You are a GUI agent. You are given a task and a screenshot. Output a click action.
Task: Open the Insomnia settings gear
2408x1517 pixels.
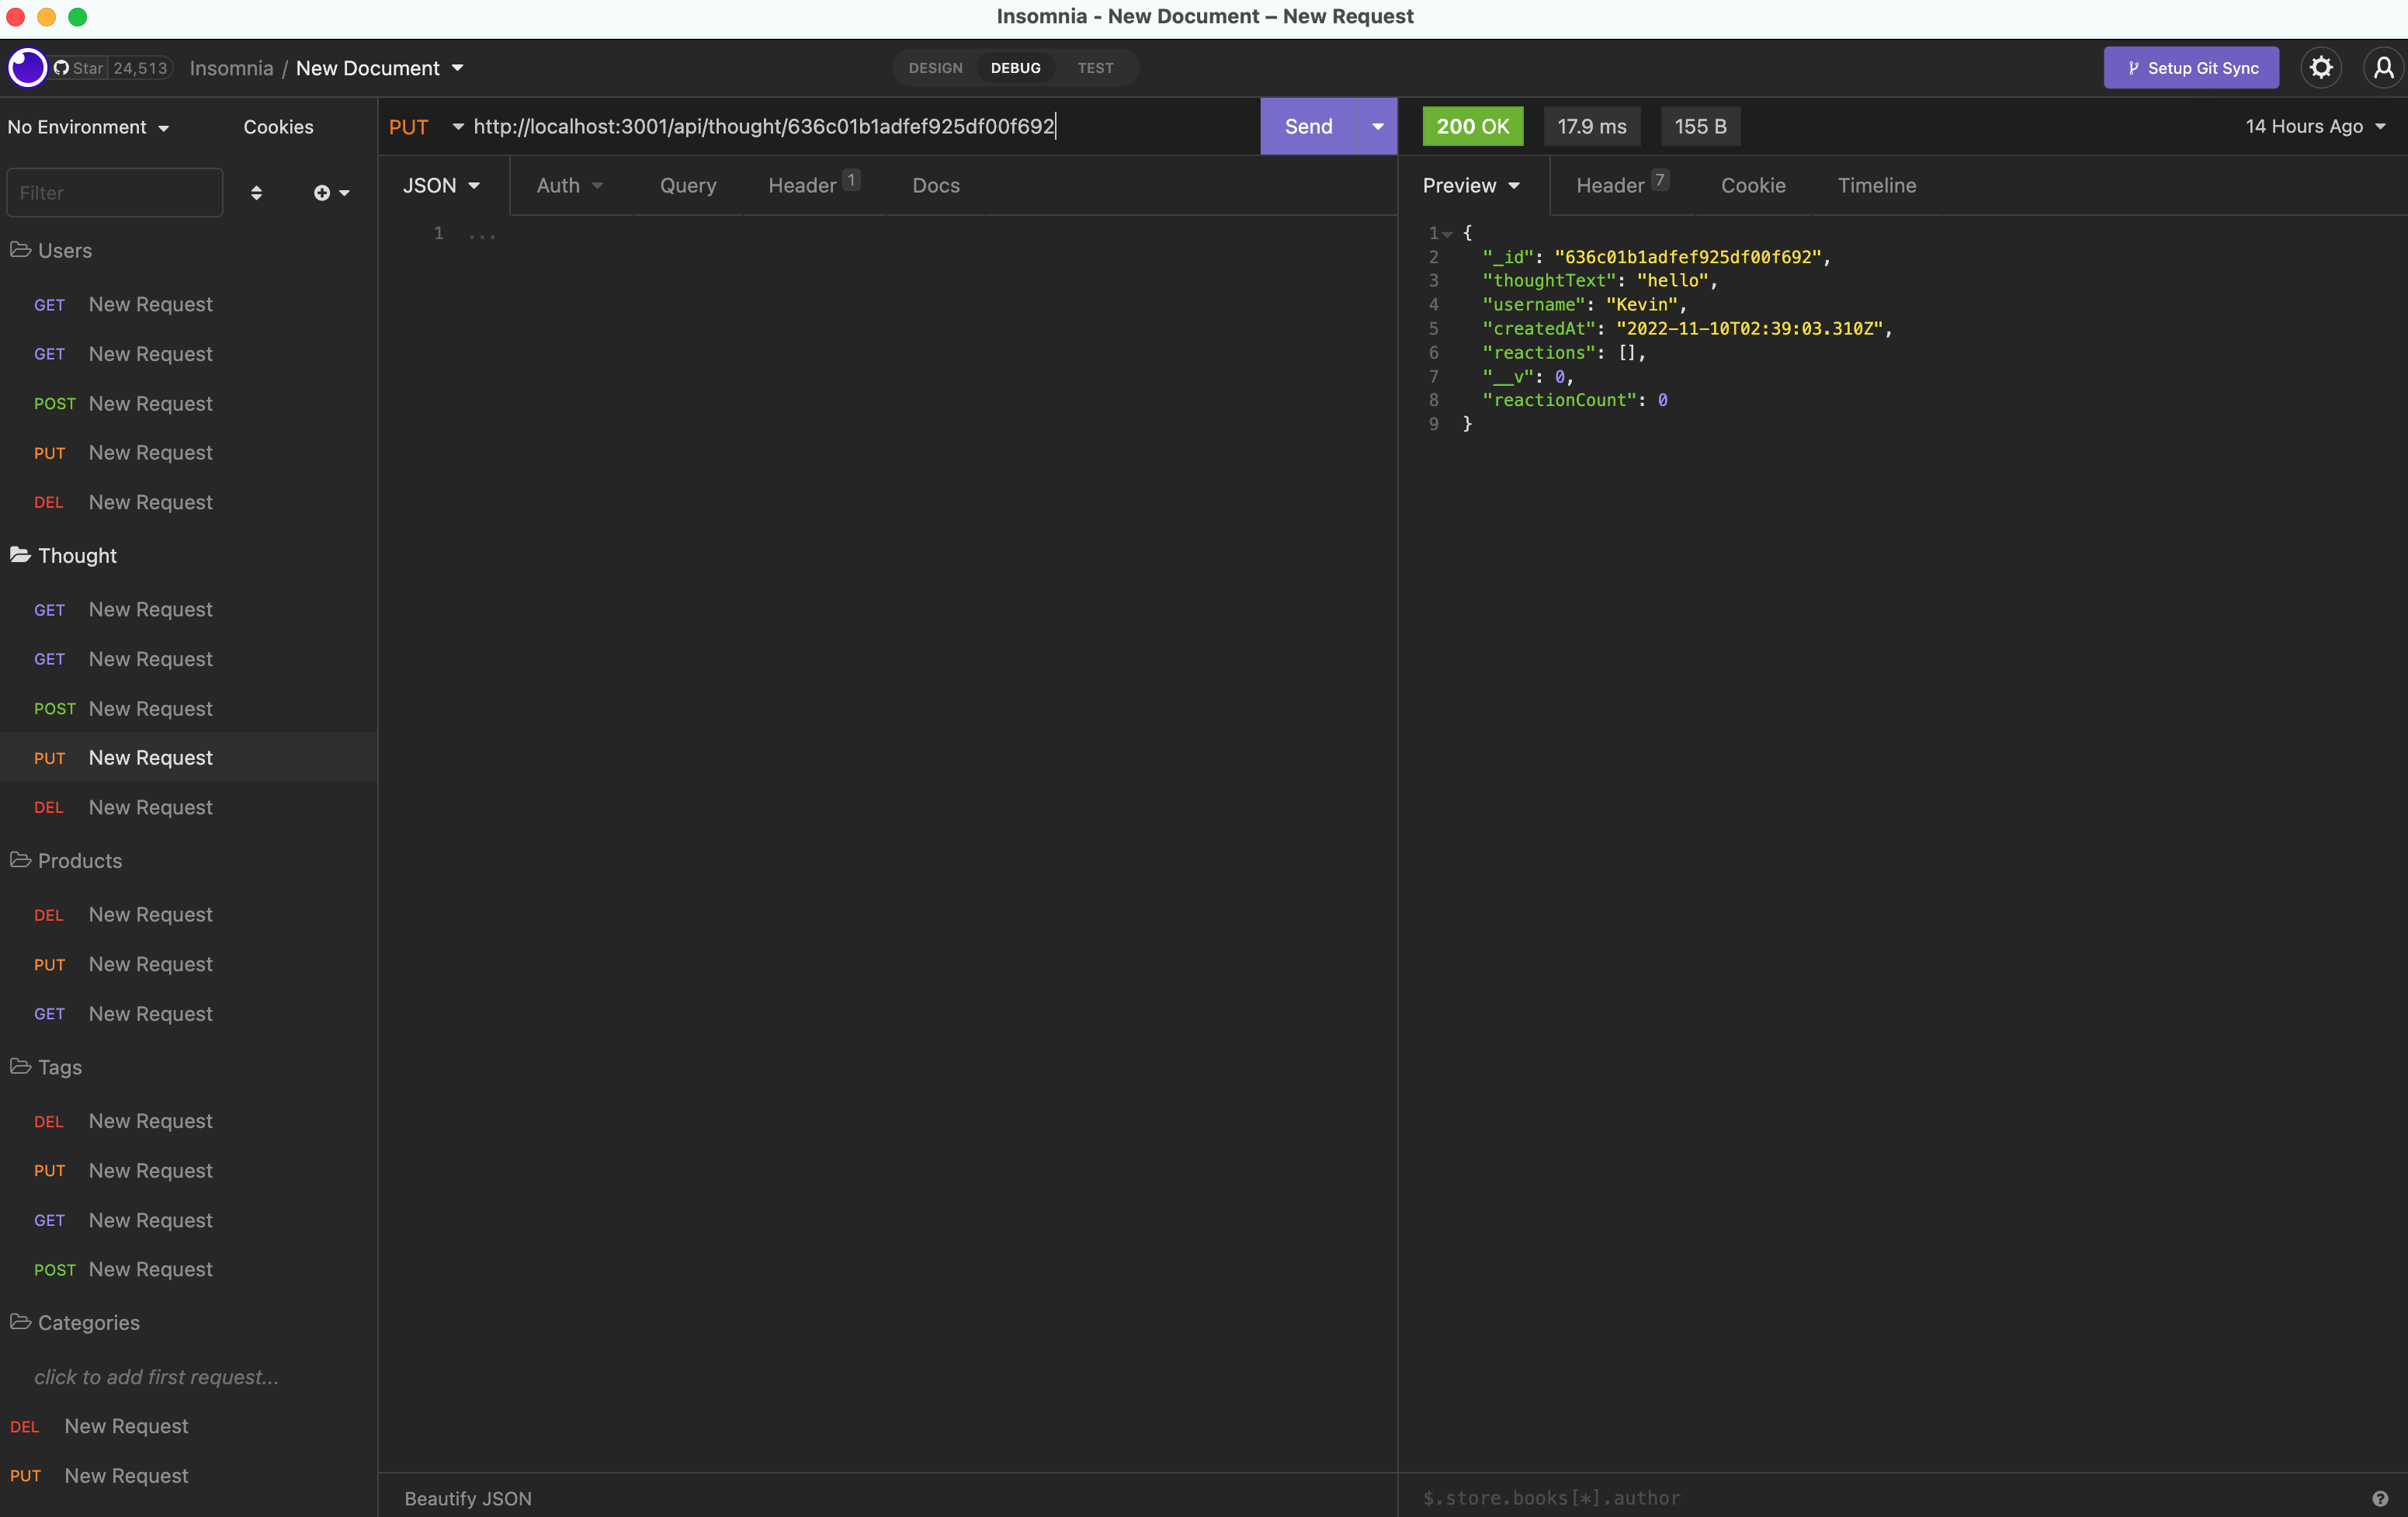(2321, 67)
